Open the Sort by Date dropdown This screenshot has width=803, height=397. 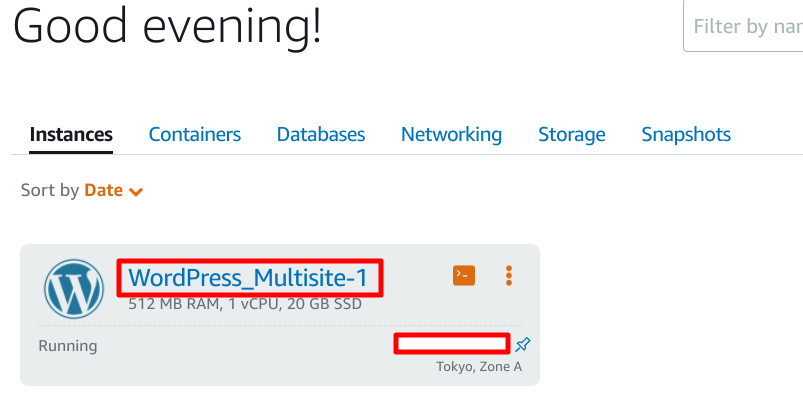tap(113, 191)
